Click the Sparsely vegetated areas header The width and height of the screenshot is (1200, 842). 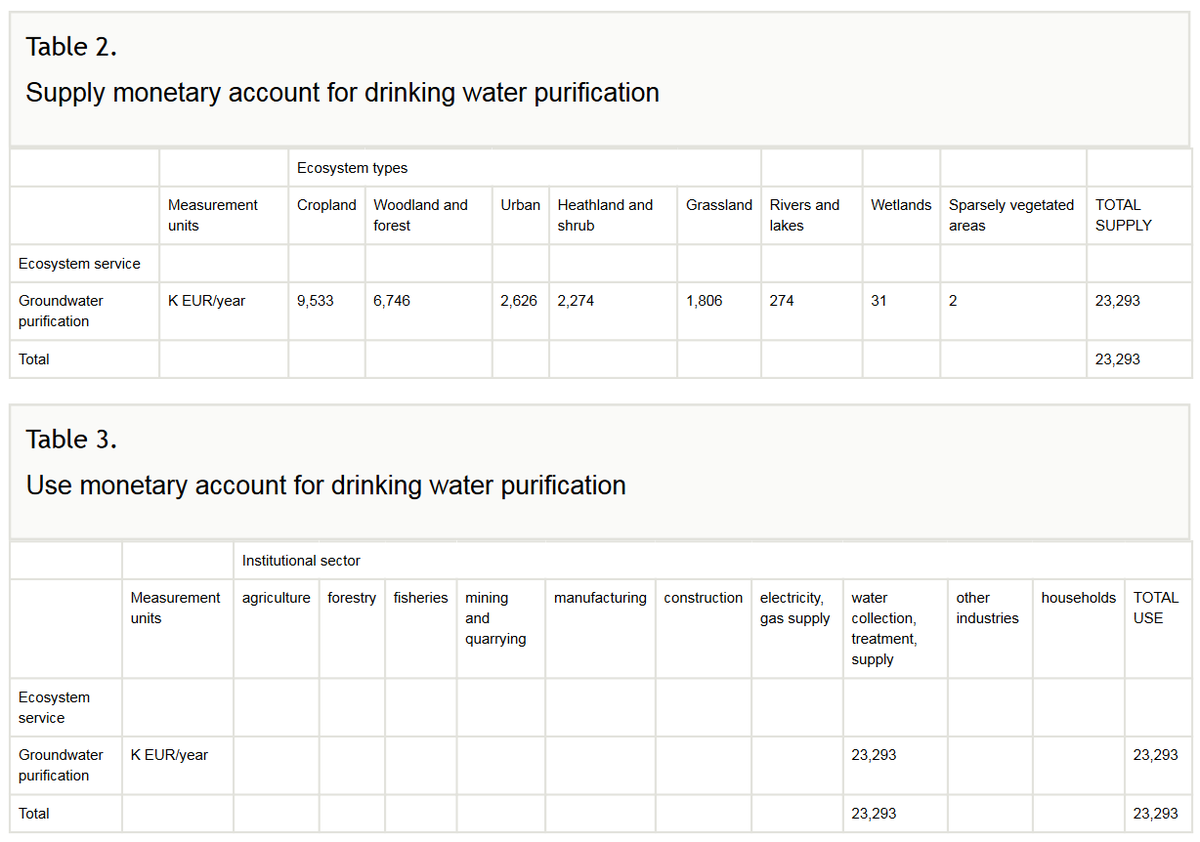(x=1011, y=215)
